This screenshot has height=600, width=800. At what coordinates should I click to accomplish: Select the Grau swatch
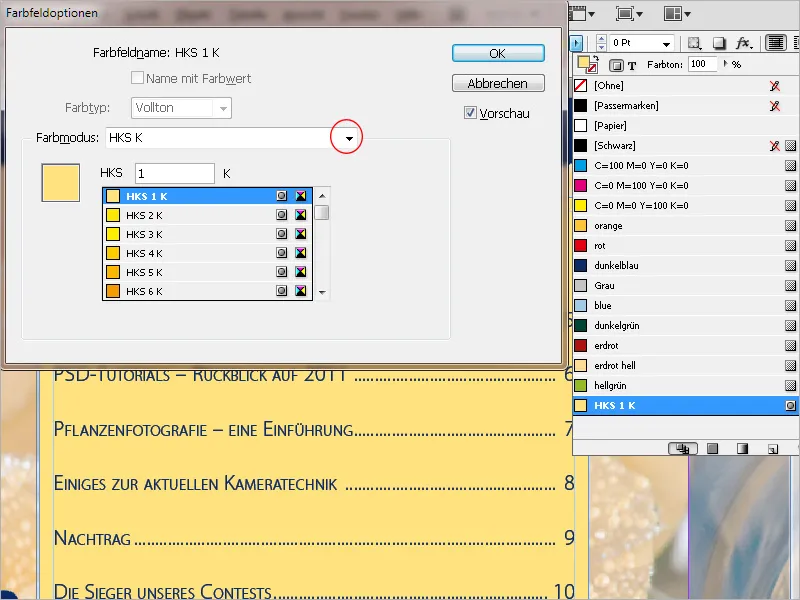click(685, 286)
